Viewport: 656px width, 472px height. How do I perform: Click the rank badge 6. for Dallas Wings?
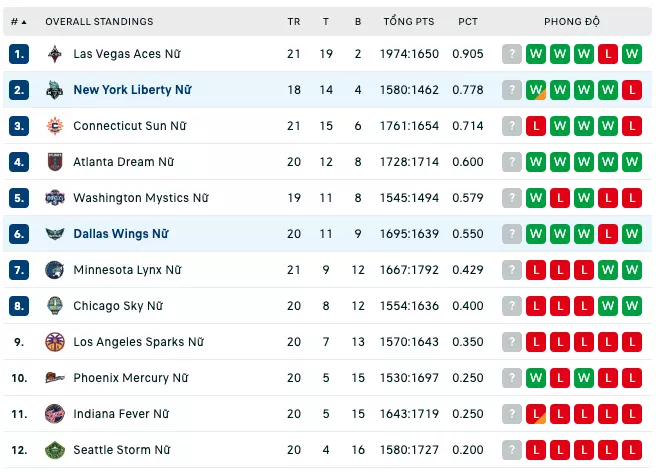point(19,234)
